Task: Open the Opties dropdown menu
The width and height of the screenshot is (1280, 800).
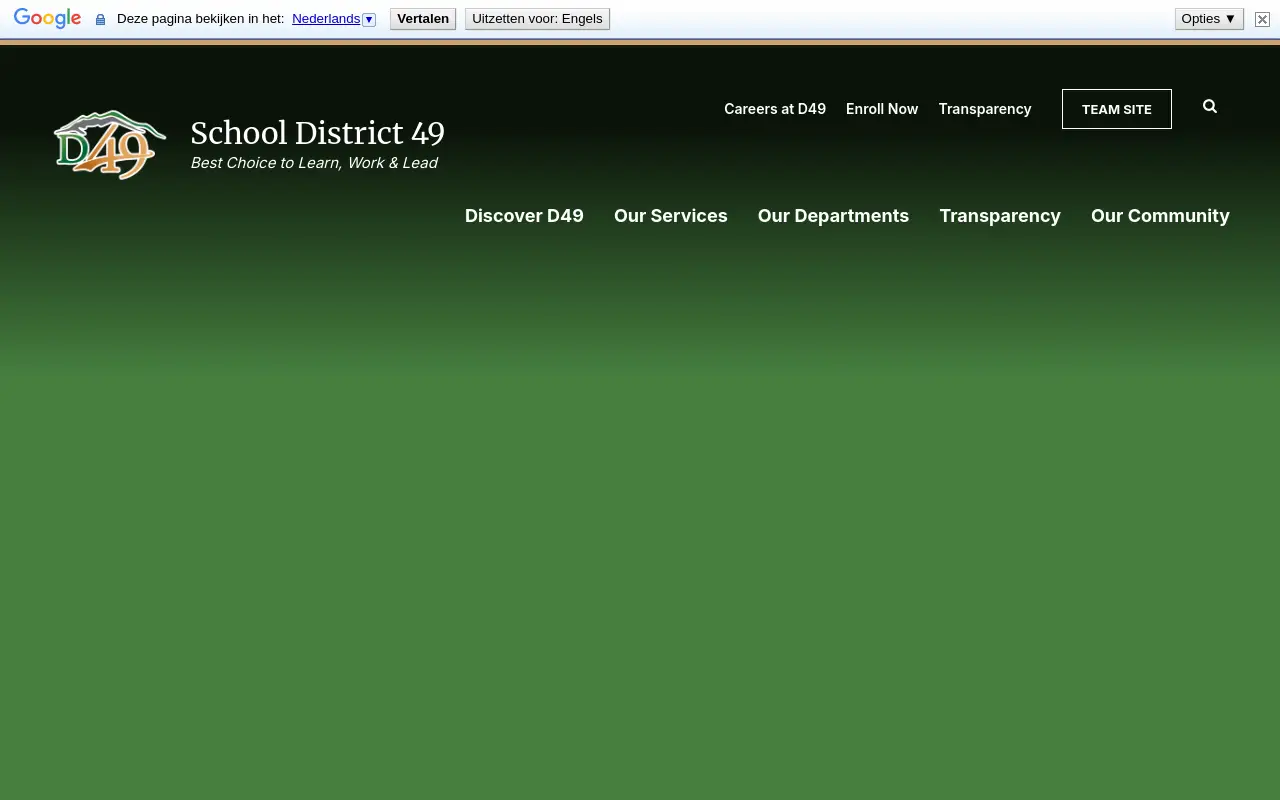Action: click(x=1209, y=19)
